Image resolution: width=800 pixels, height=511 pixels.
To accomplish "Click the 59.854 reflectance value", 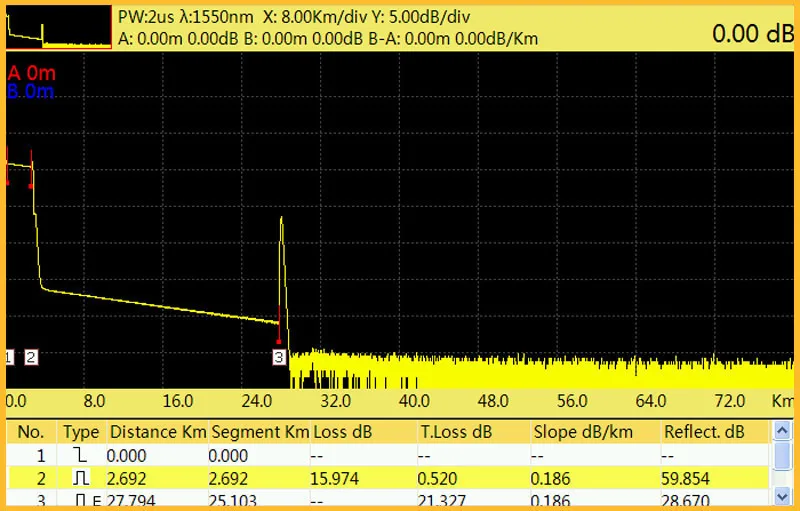I will coord(685,479).
